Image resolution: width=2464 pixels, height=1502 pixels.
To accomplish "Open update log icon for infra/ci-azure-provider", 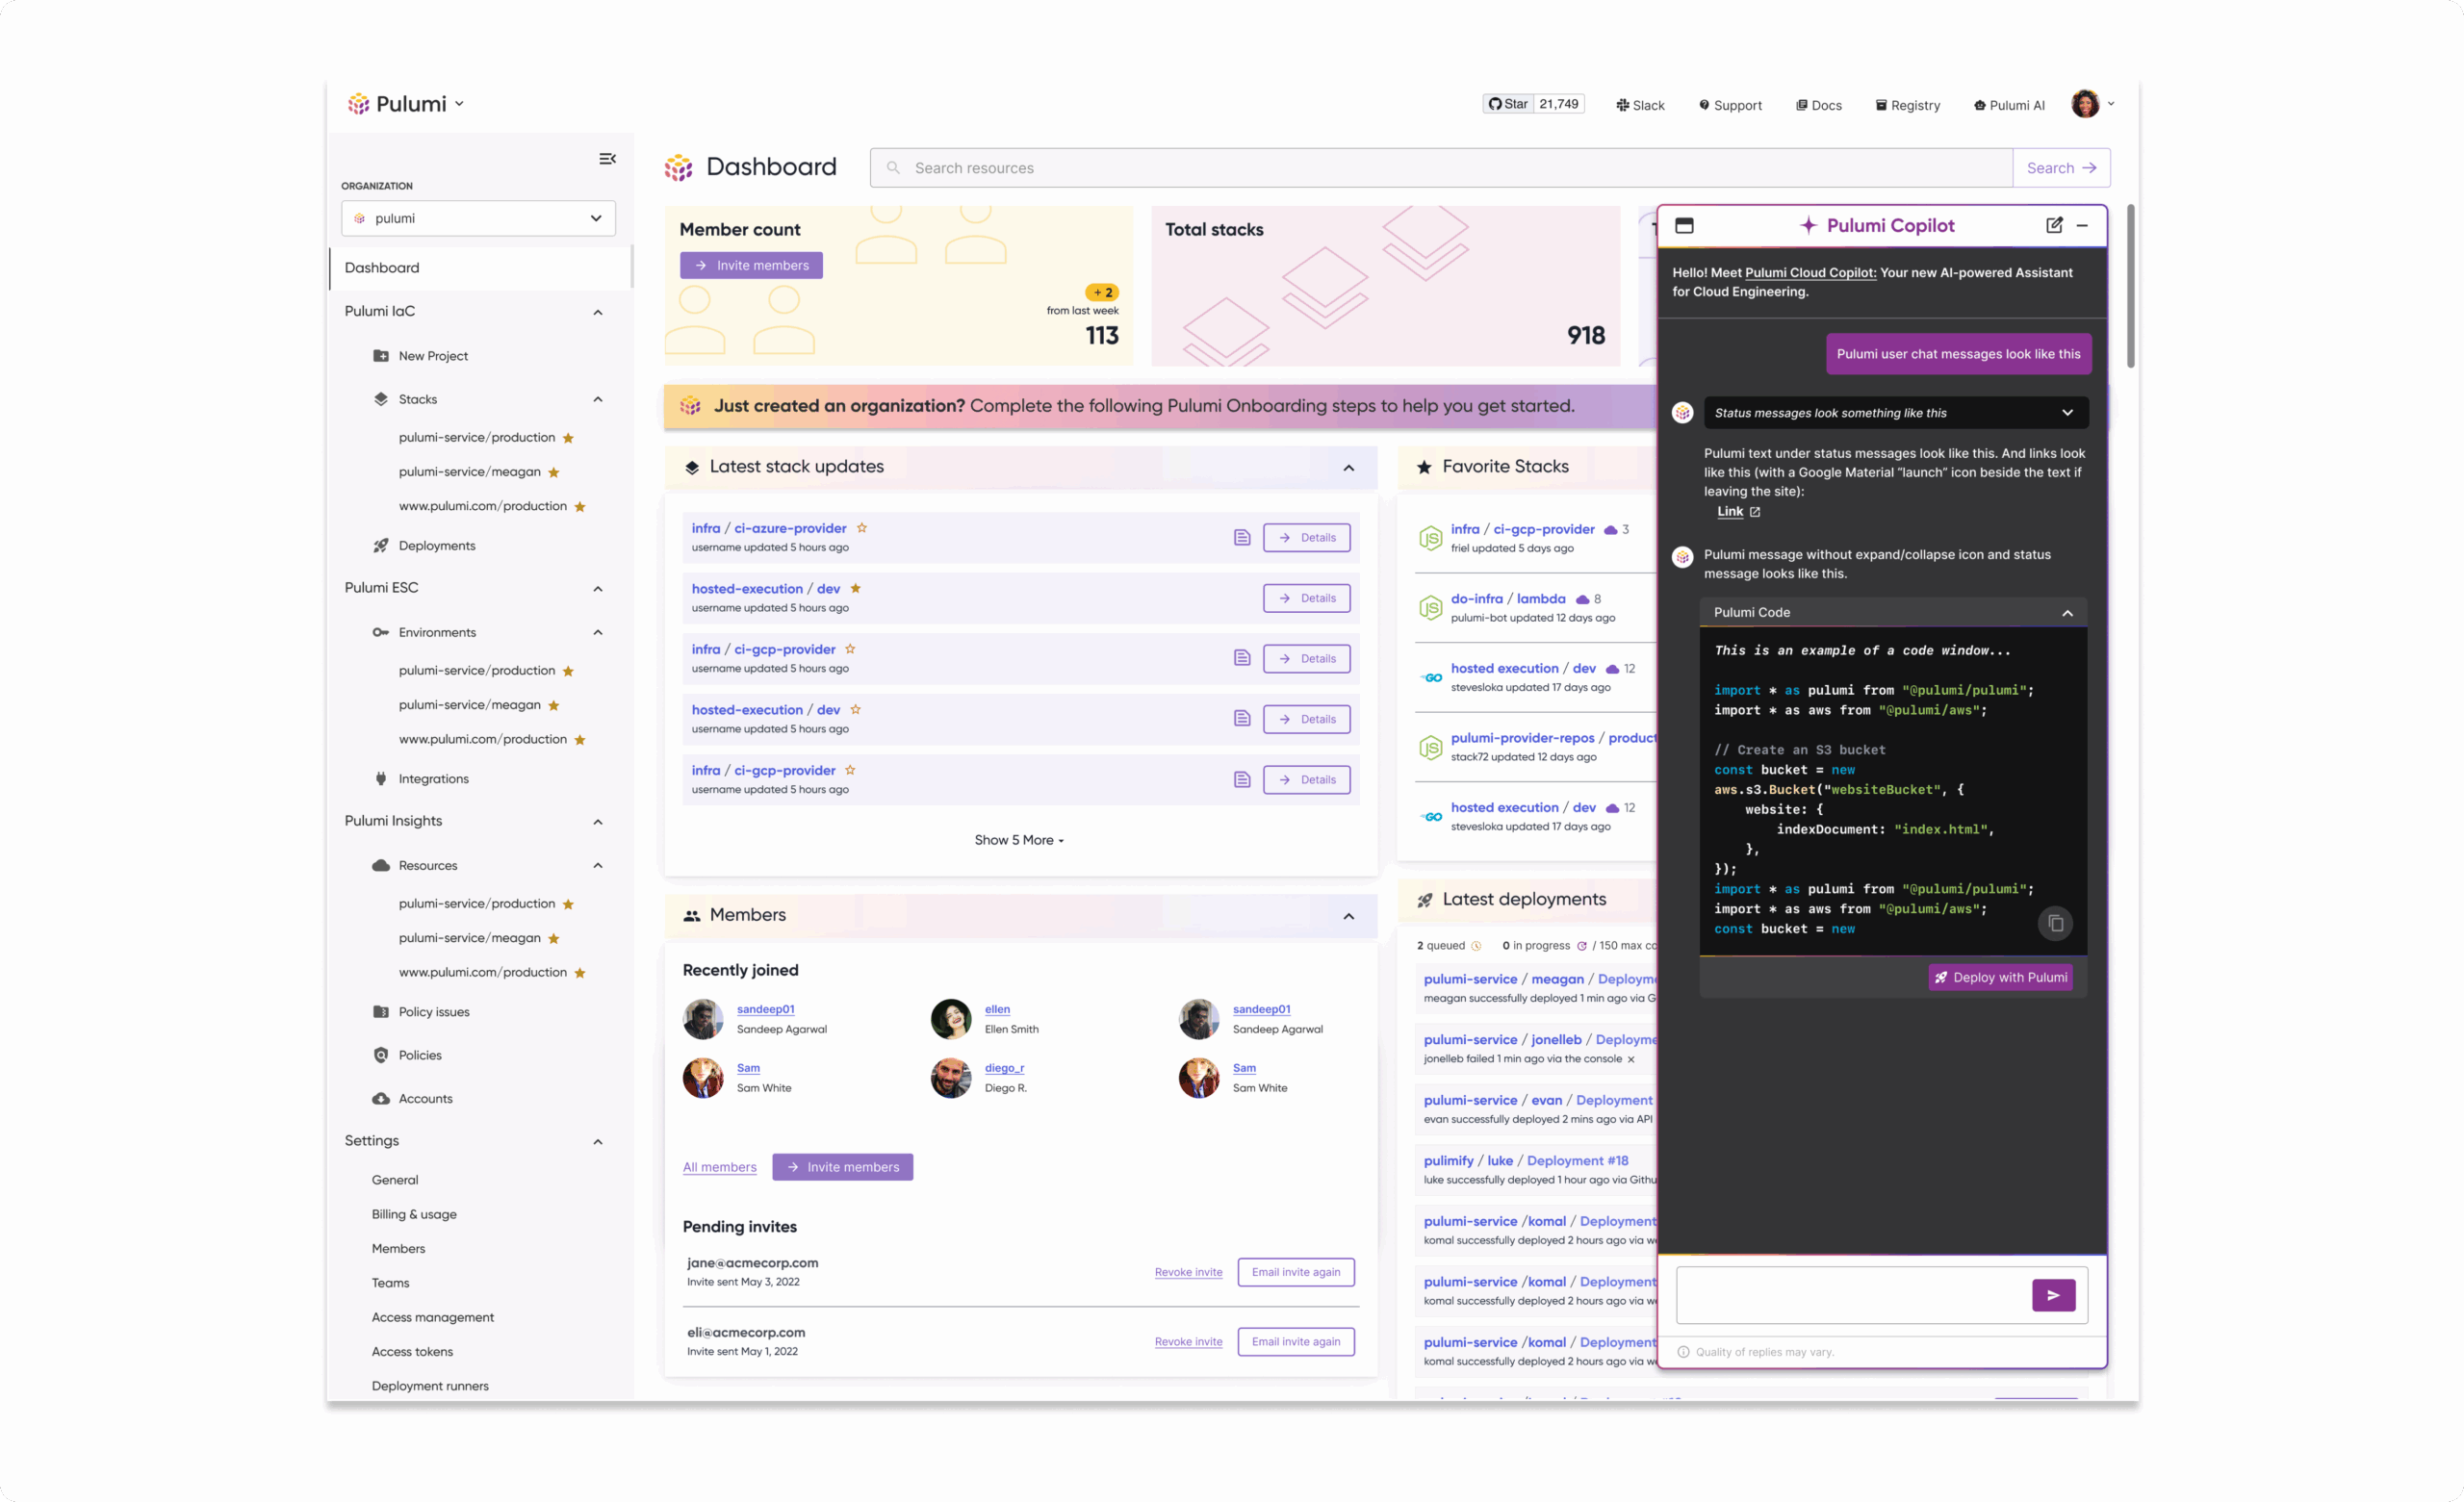I will coord(1241,538).
